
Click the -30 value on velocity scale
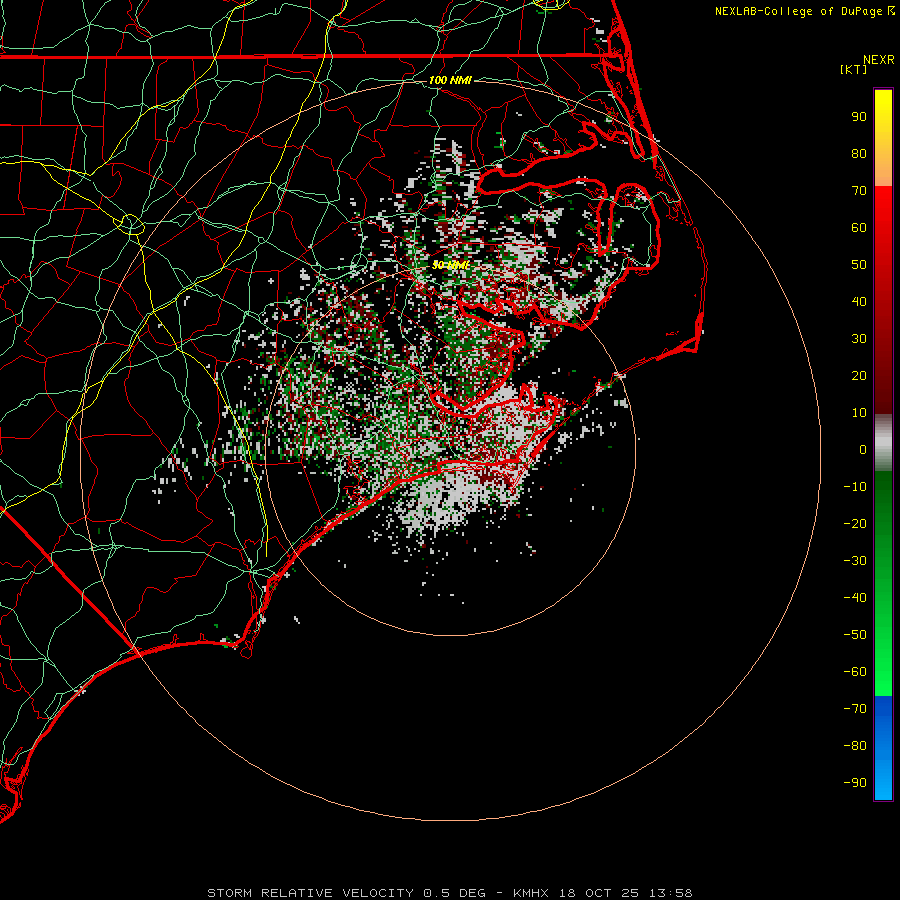click(x=855, y=561)
